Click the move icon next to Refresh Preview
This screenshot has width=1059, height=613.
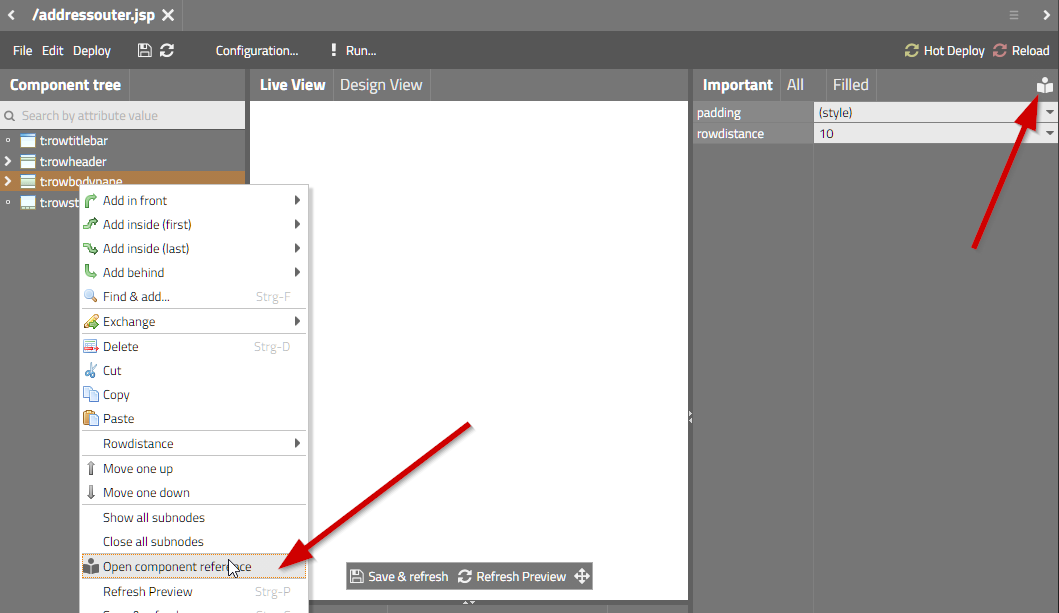click(x=581, y=577)
